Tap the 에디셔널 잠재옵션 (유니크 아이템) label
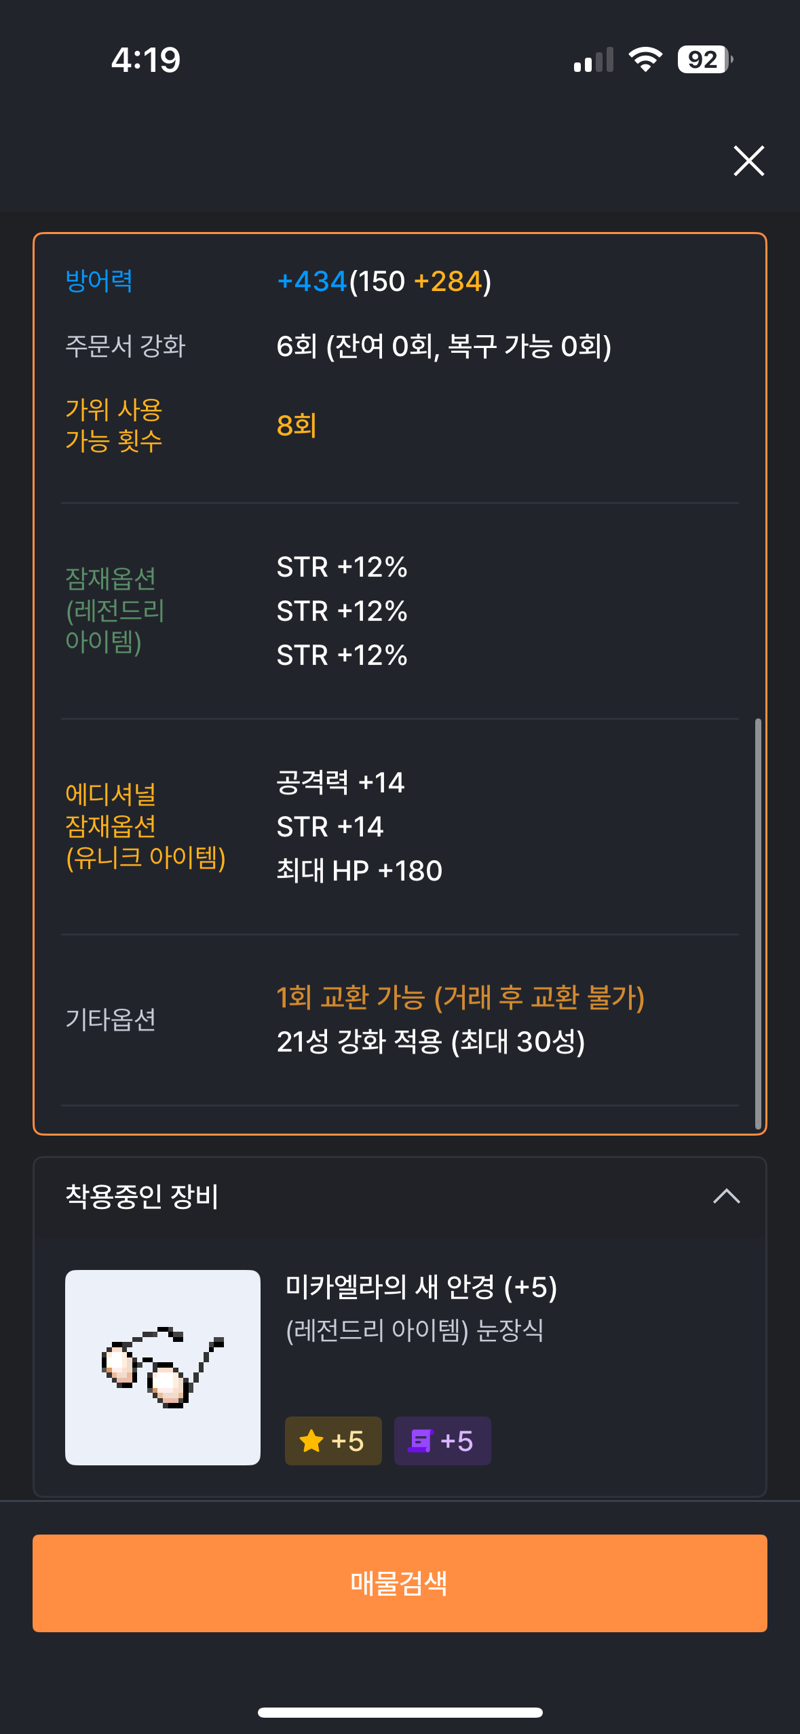 click(x=145, y=826)
